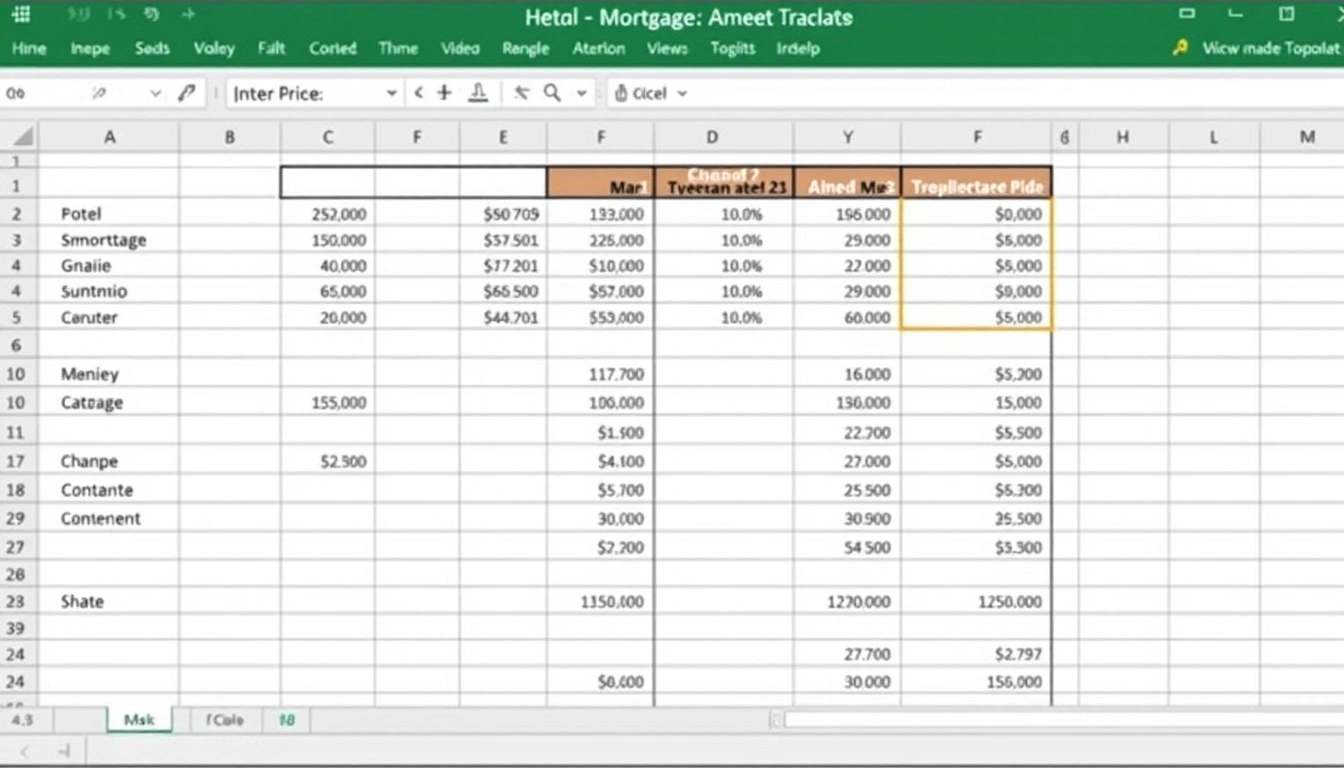This screenshot has height=768, width=1344.
Task: Open the dropdown arrow next to the magnifier
Action: pyautogui.click(x=581, y=93)
